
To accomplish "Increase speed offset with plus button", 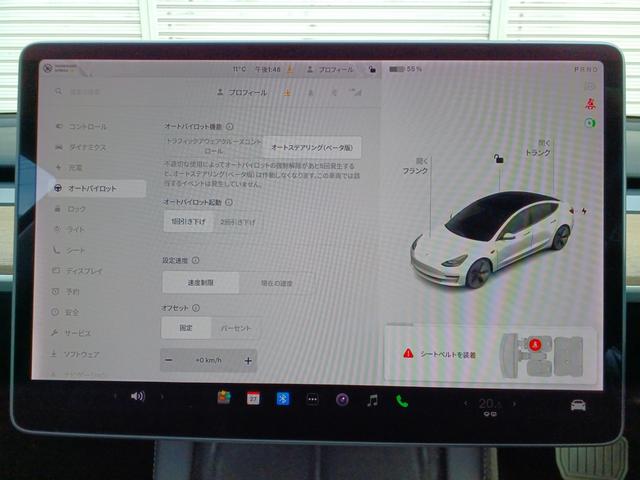I will [248, 360].
